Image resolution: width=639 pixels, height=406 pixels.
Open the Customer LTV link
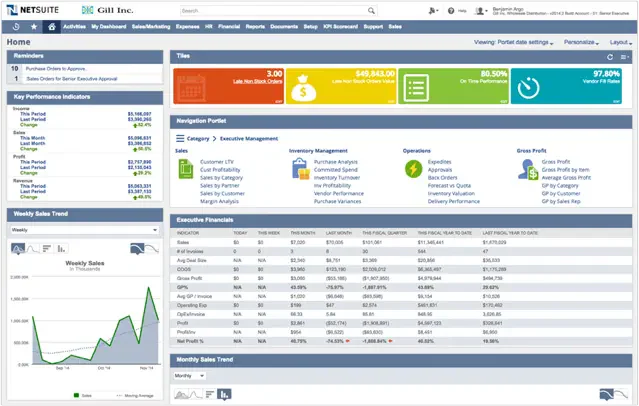click(217, 162)
